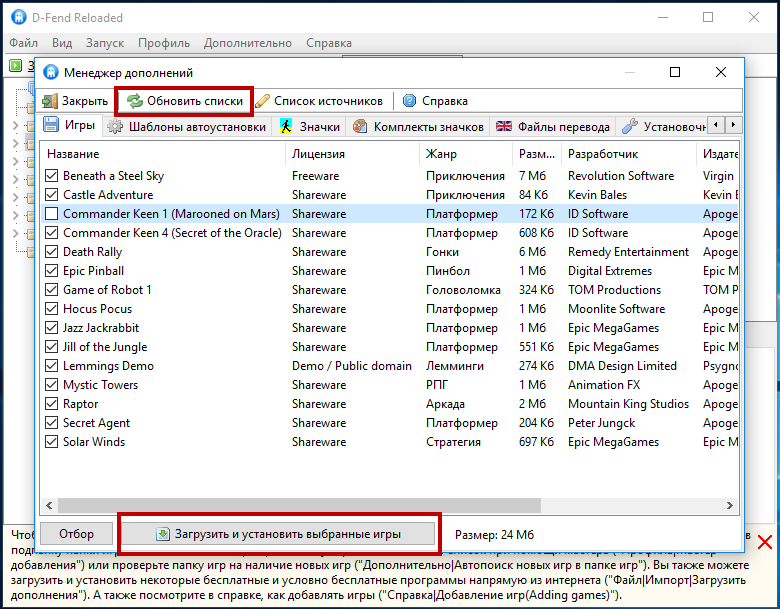Click the D-Fend Reloaded app icon in title bar

coord(19,17)
